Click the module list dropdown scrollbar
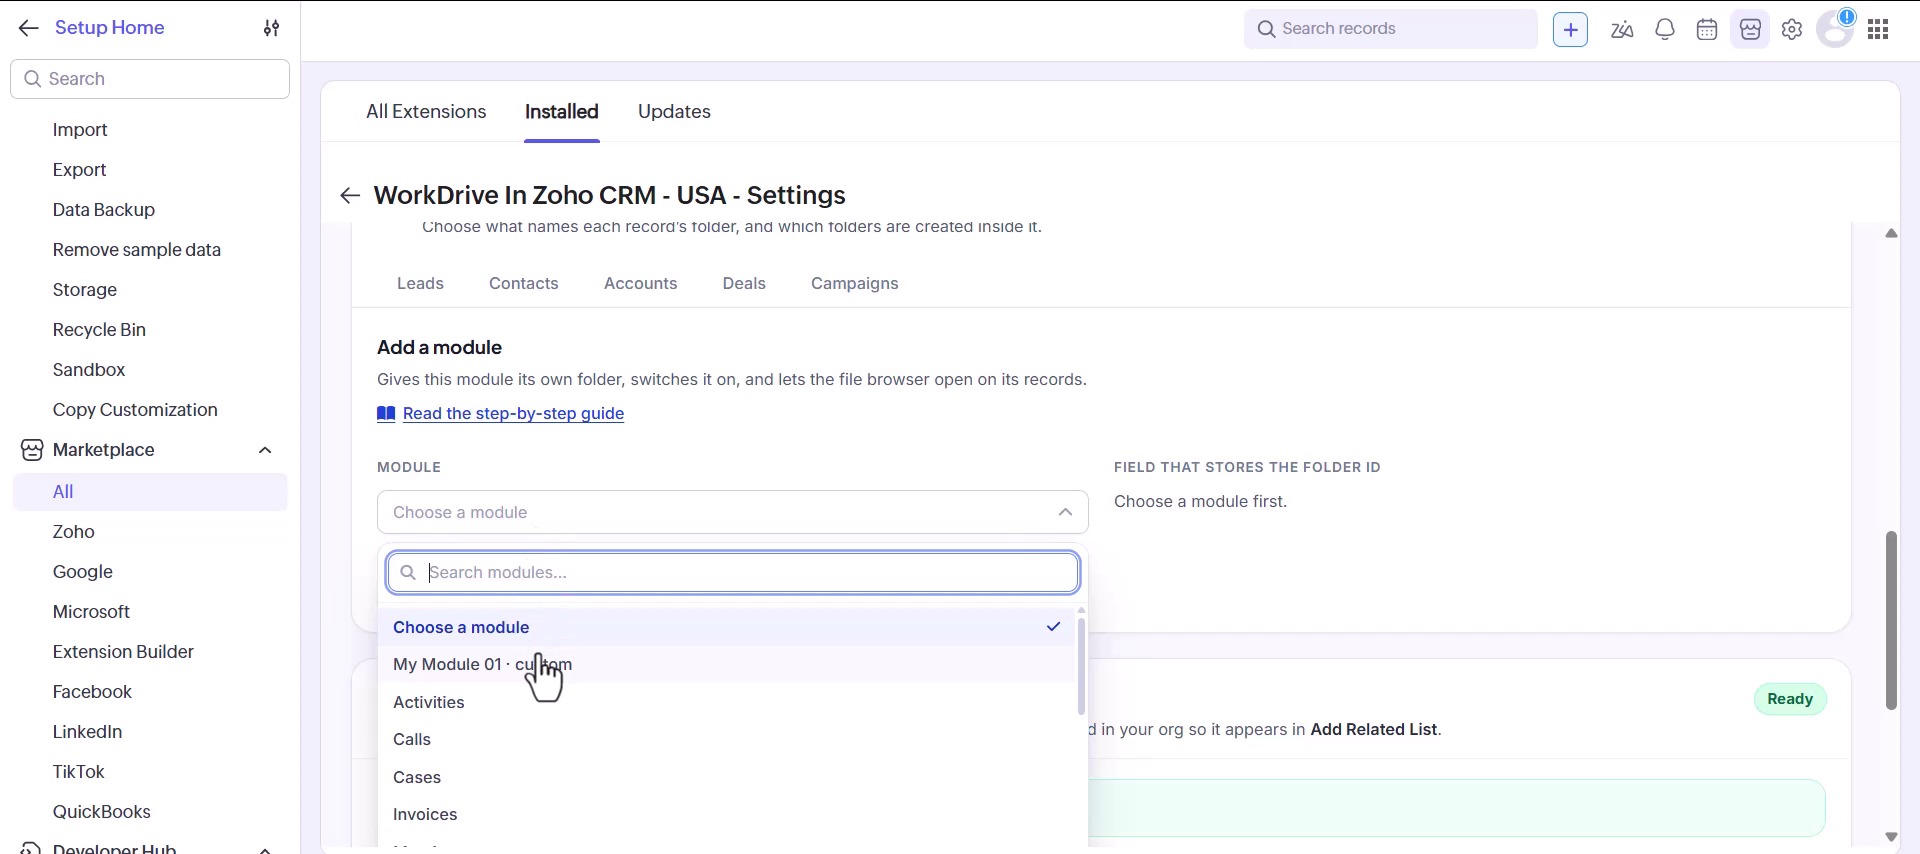Image resolution: width=1920 pixels, height=854 pixels. 1081,666
